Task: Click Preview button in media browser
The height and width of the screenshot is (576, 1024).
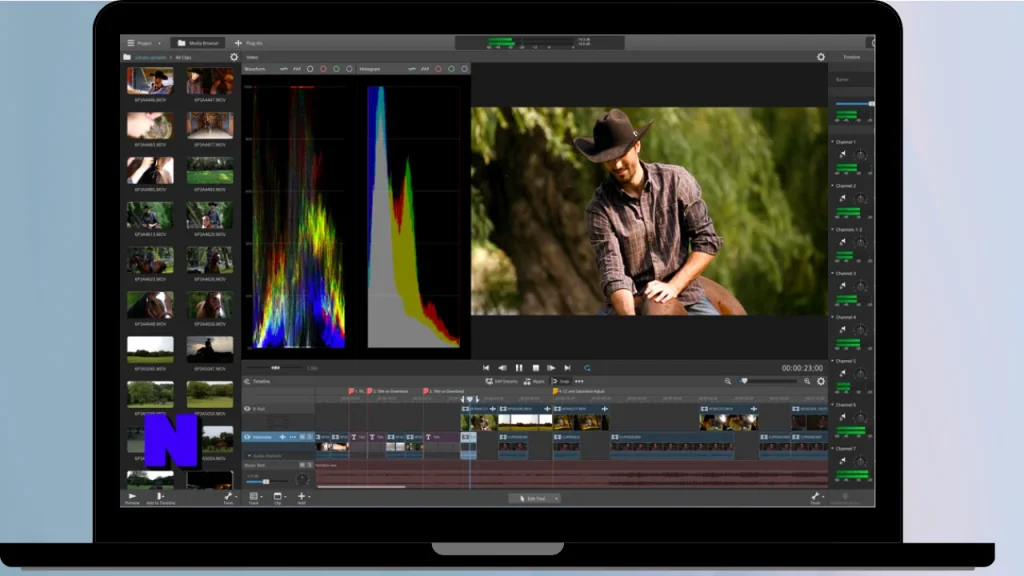Action: pos(133,499)
